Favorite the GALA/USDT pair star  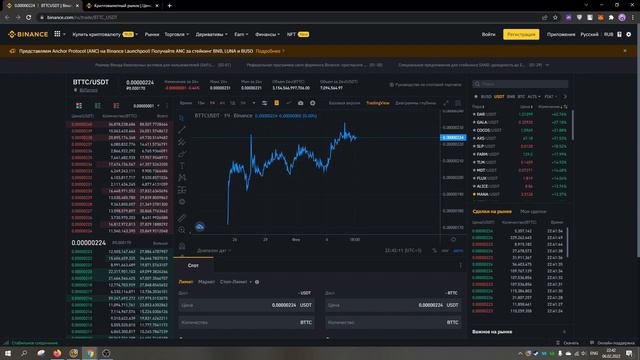point(474,122)
